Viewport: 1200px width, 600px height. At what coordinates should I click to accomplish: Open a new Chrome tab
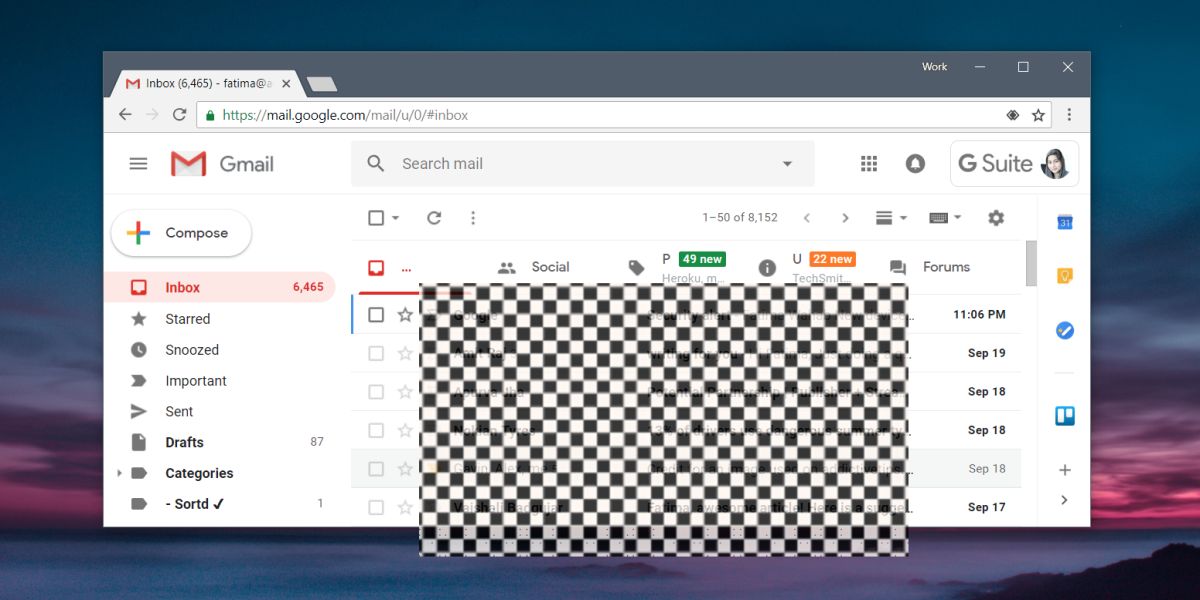321,84
